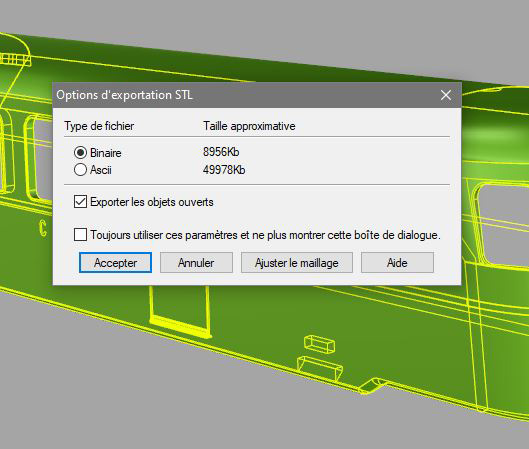This screenshot has height=449, width=529.
Task: Cancel export with the Annuler button
Action: click(196, 262)
